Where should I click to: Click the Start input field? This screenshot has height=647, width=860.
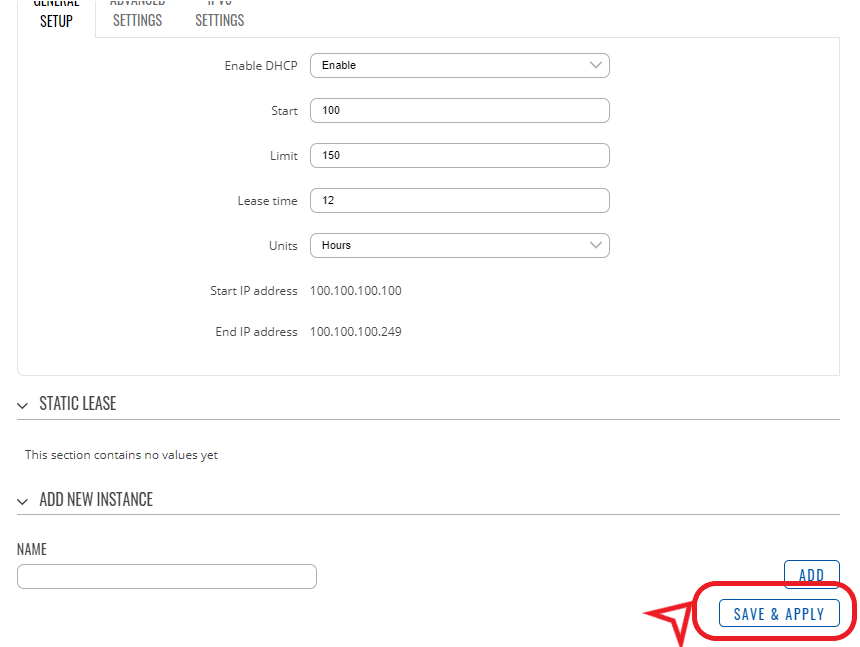tap(459, 110)
